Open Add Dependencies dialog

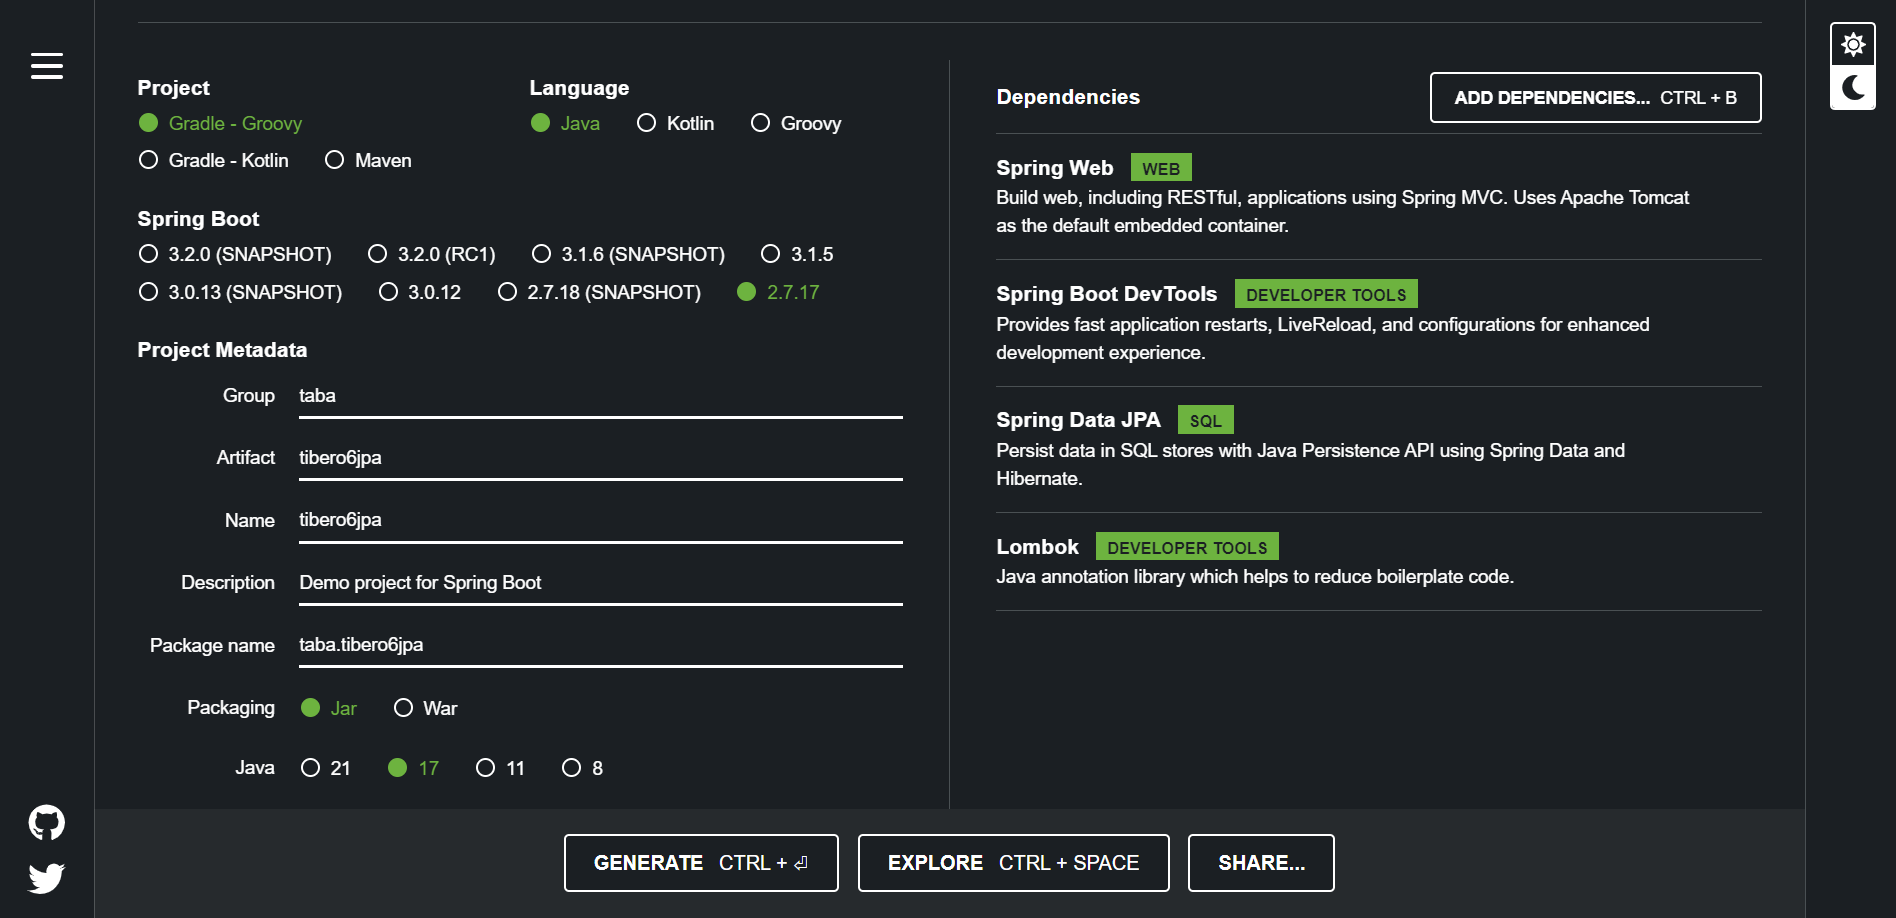point(1595,97)
